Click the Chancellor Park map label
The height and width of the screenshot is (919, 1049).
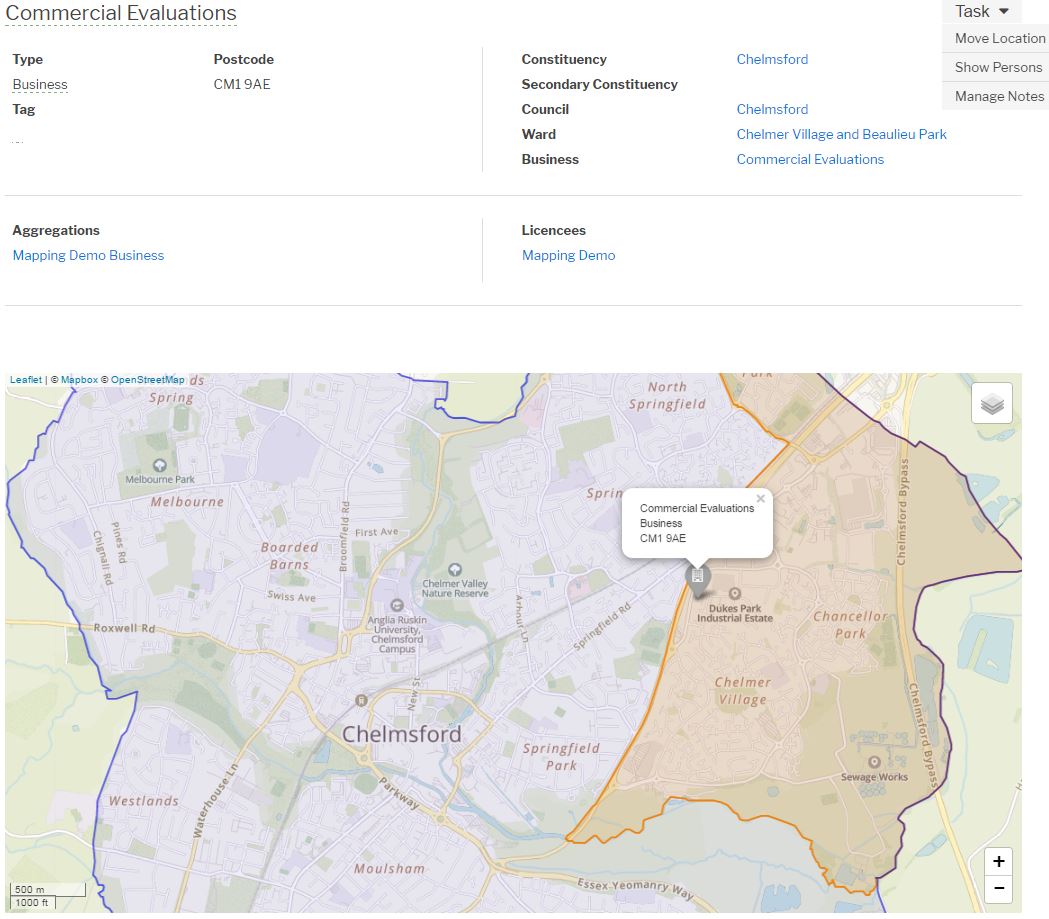pos(850,625)
